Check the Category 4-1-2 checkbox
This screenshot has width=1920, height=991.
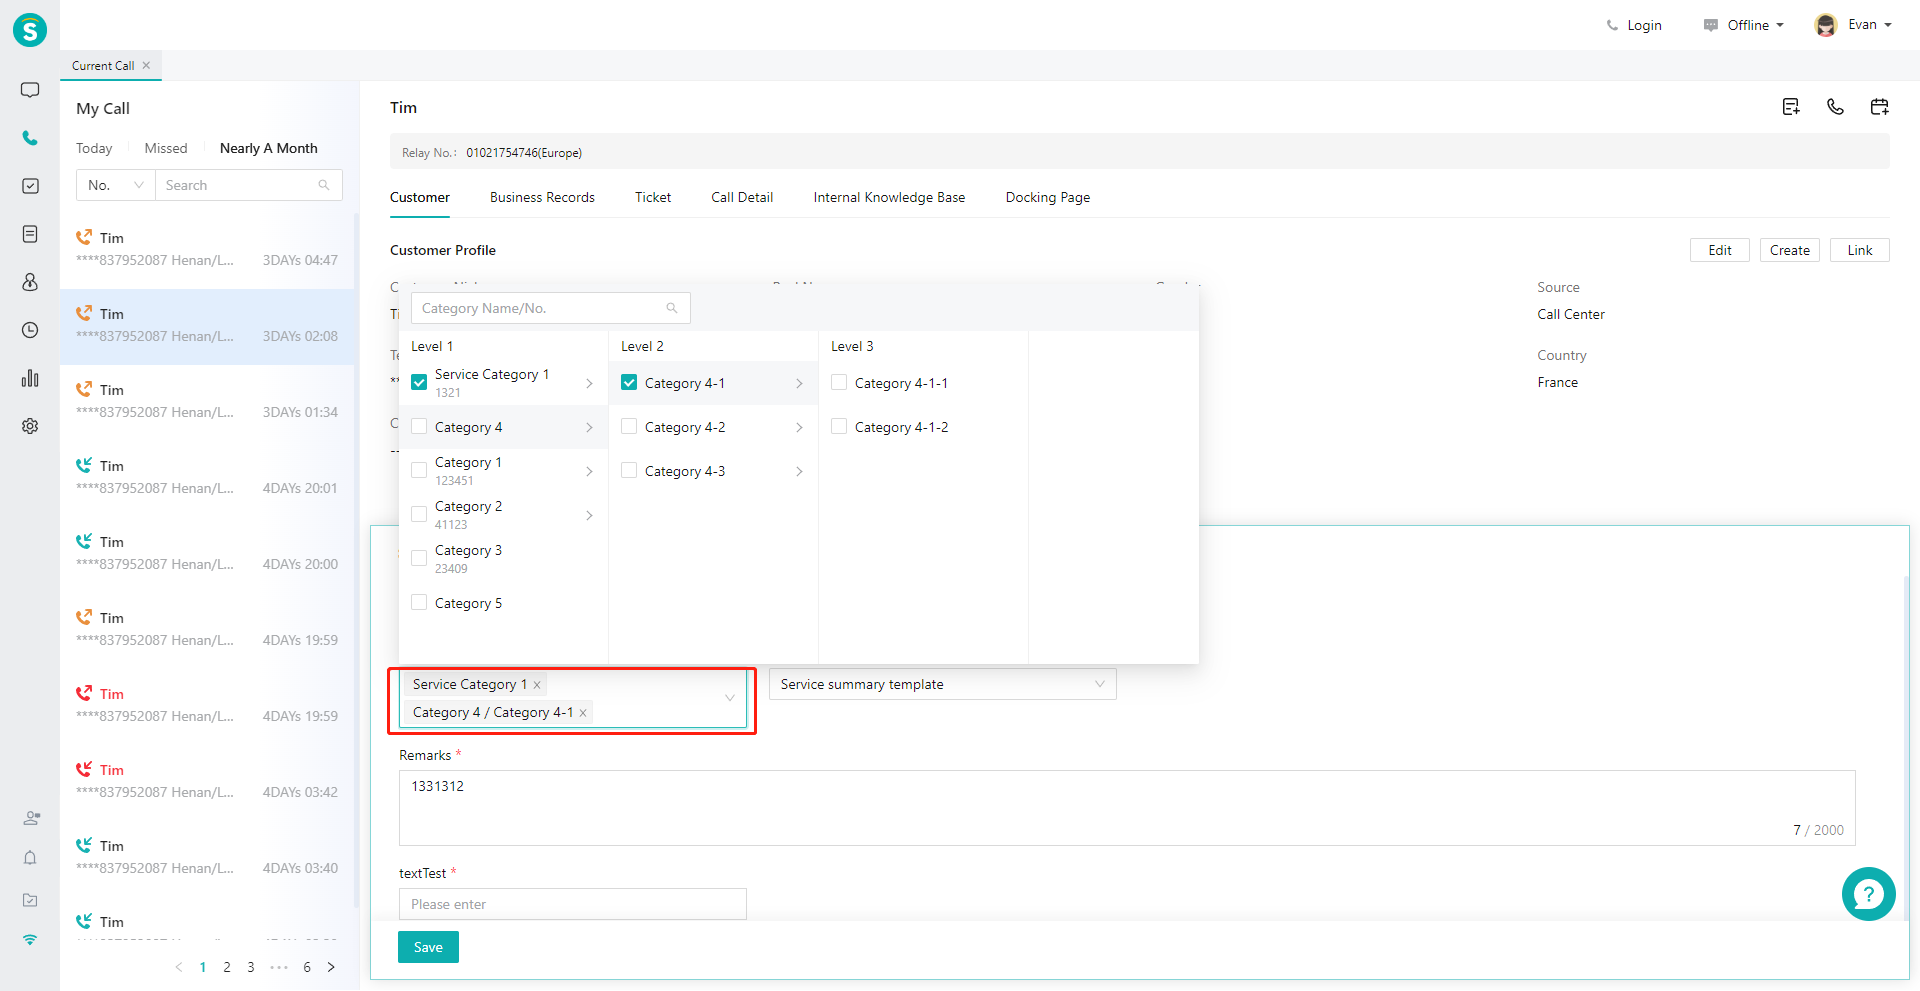839,427
